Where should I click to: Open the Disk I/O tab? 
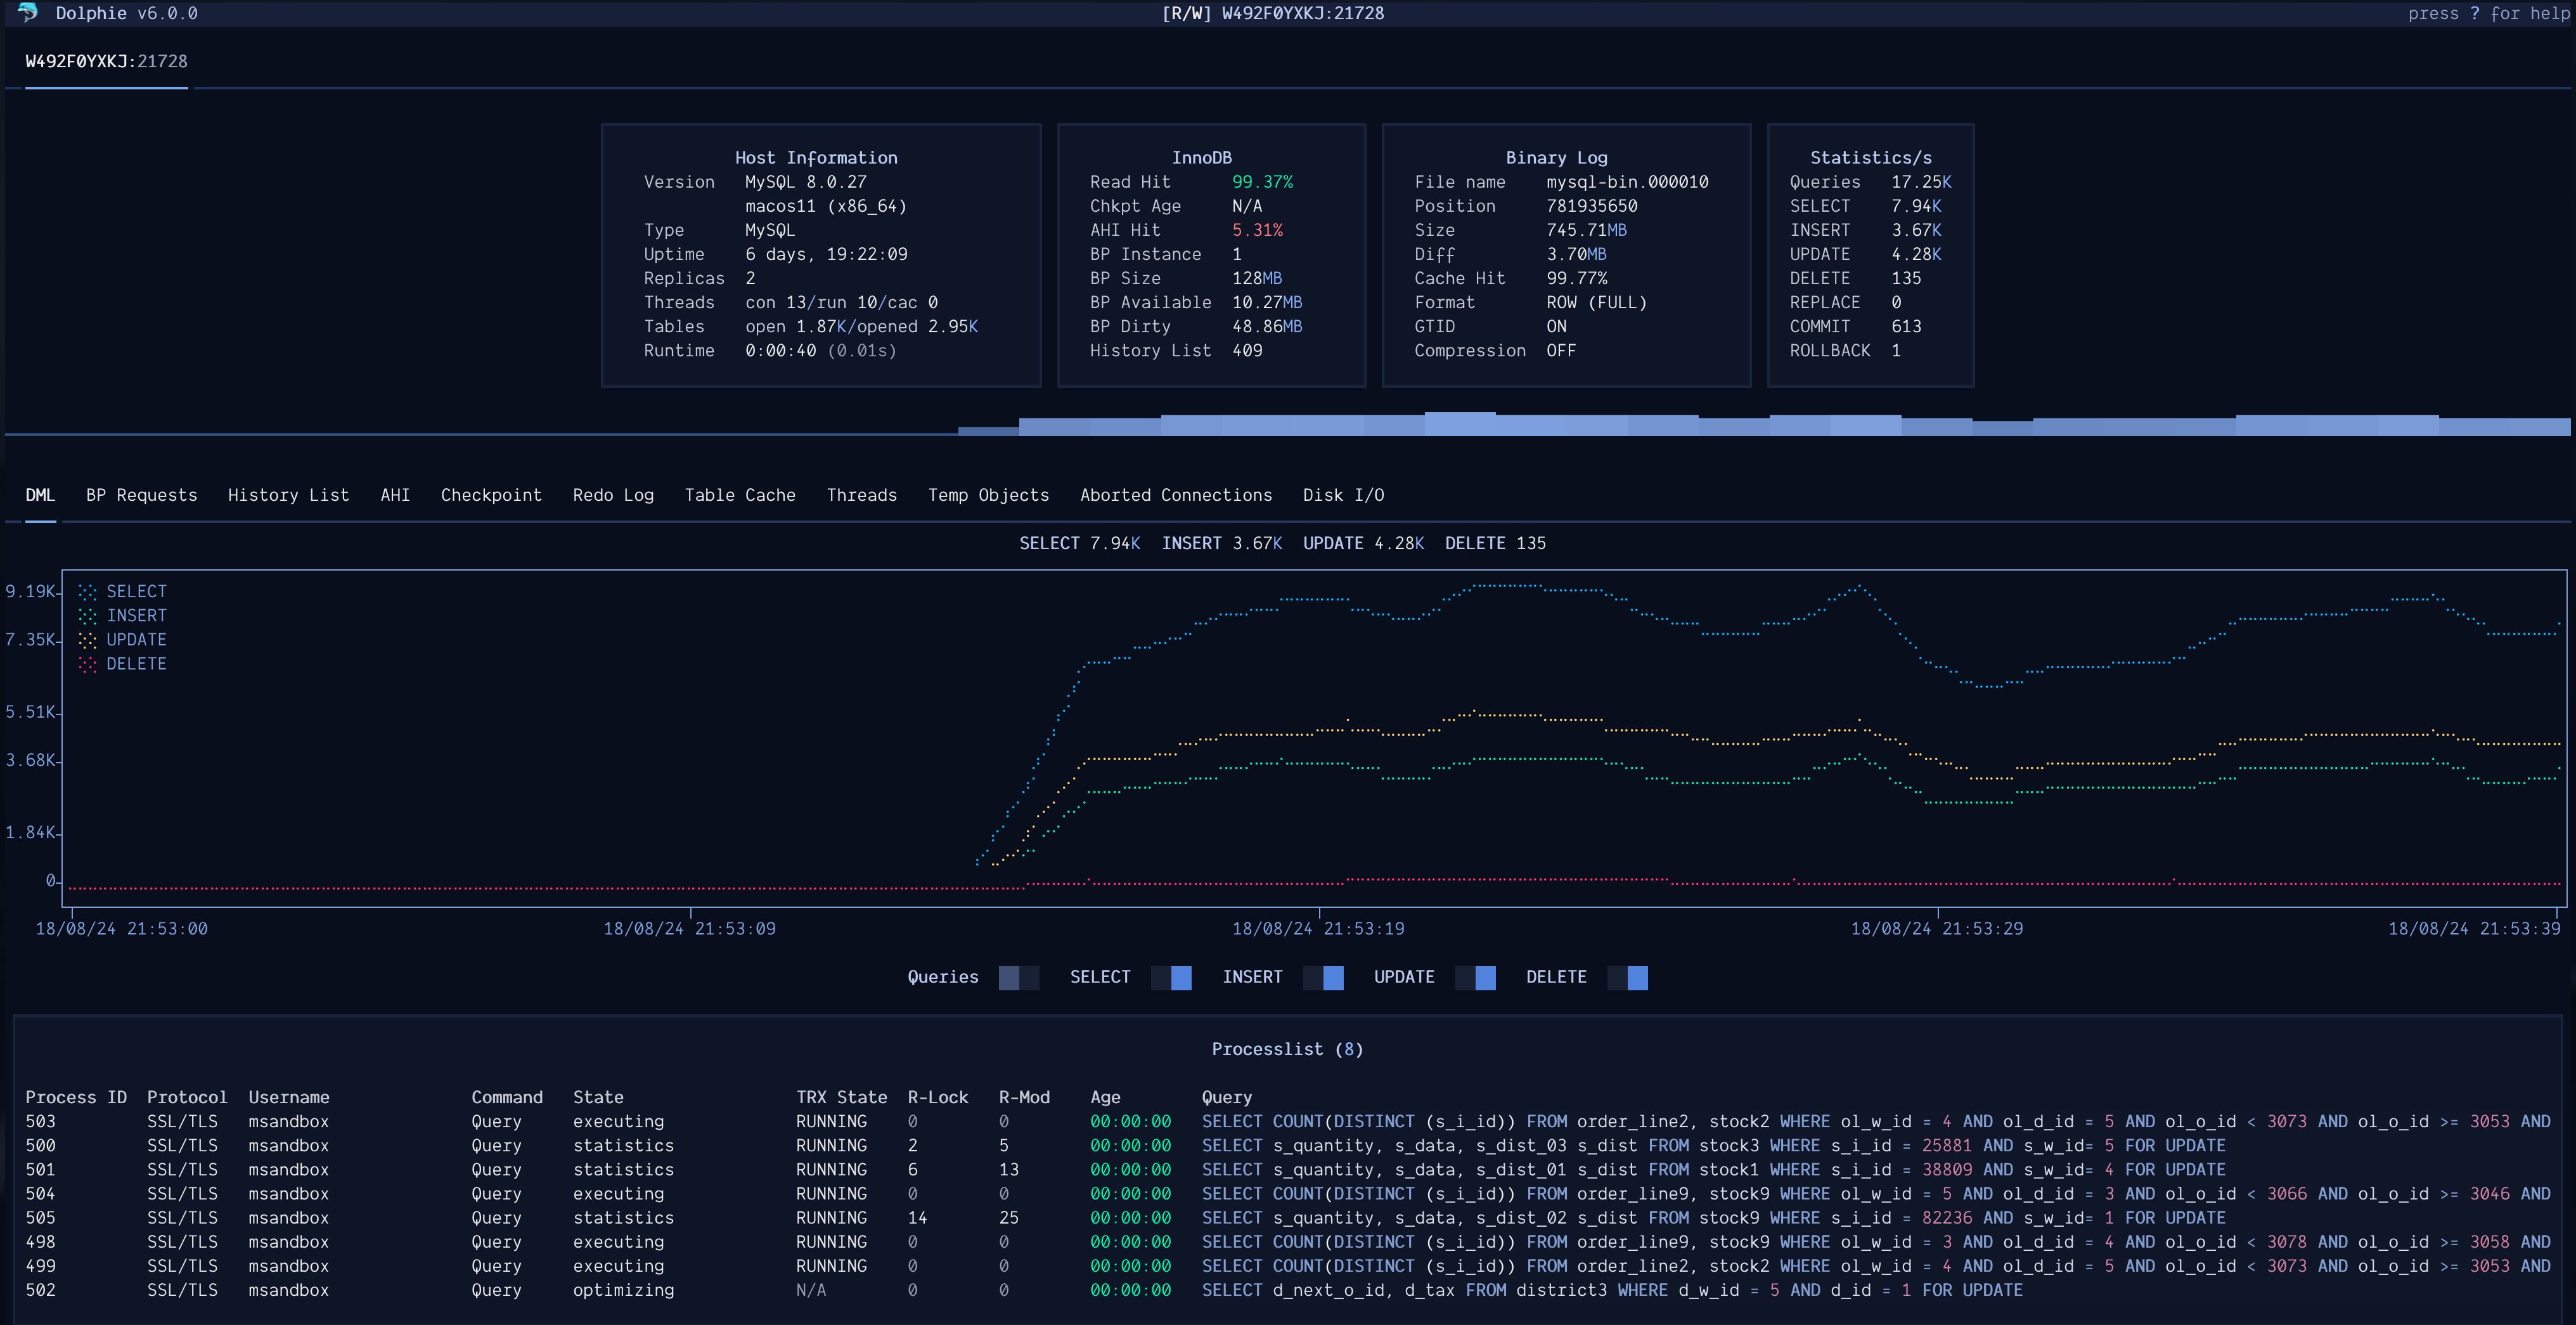tap(1343, 495)
